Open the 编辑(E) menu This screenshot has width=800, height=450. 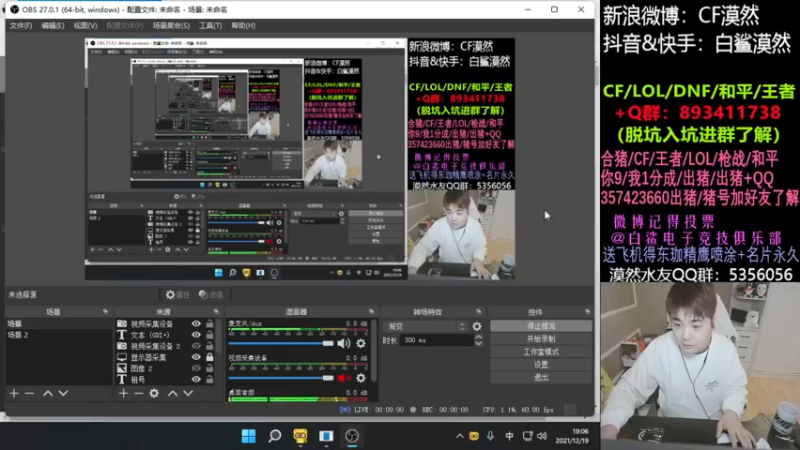(53, 26)
